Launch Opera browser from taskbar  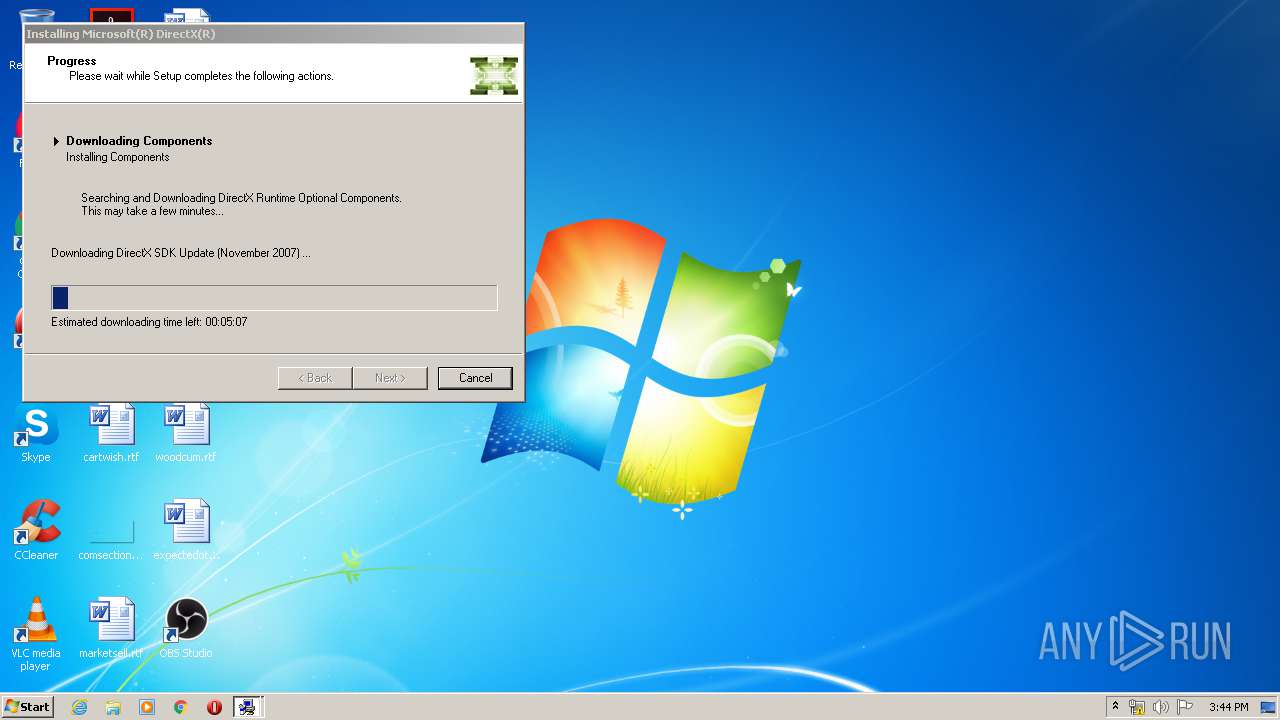pyautogui.click(x=214, y=707)
